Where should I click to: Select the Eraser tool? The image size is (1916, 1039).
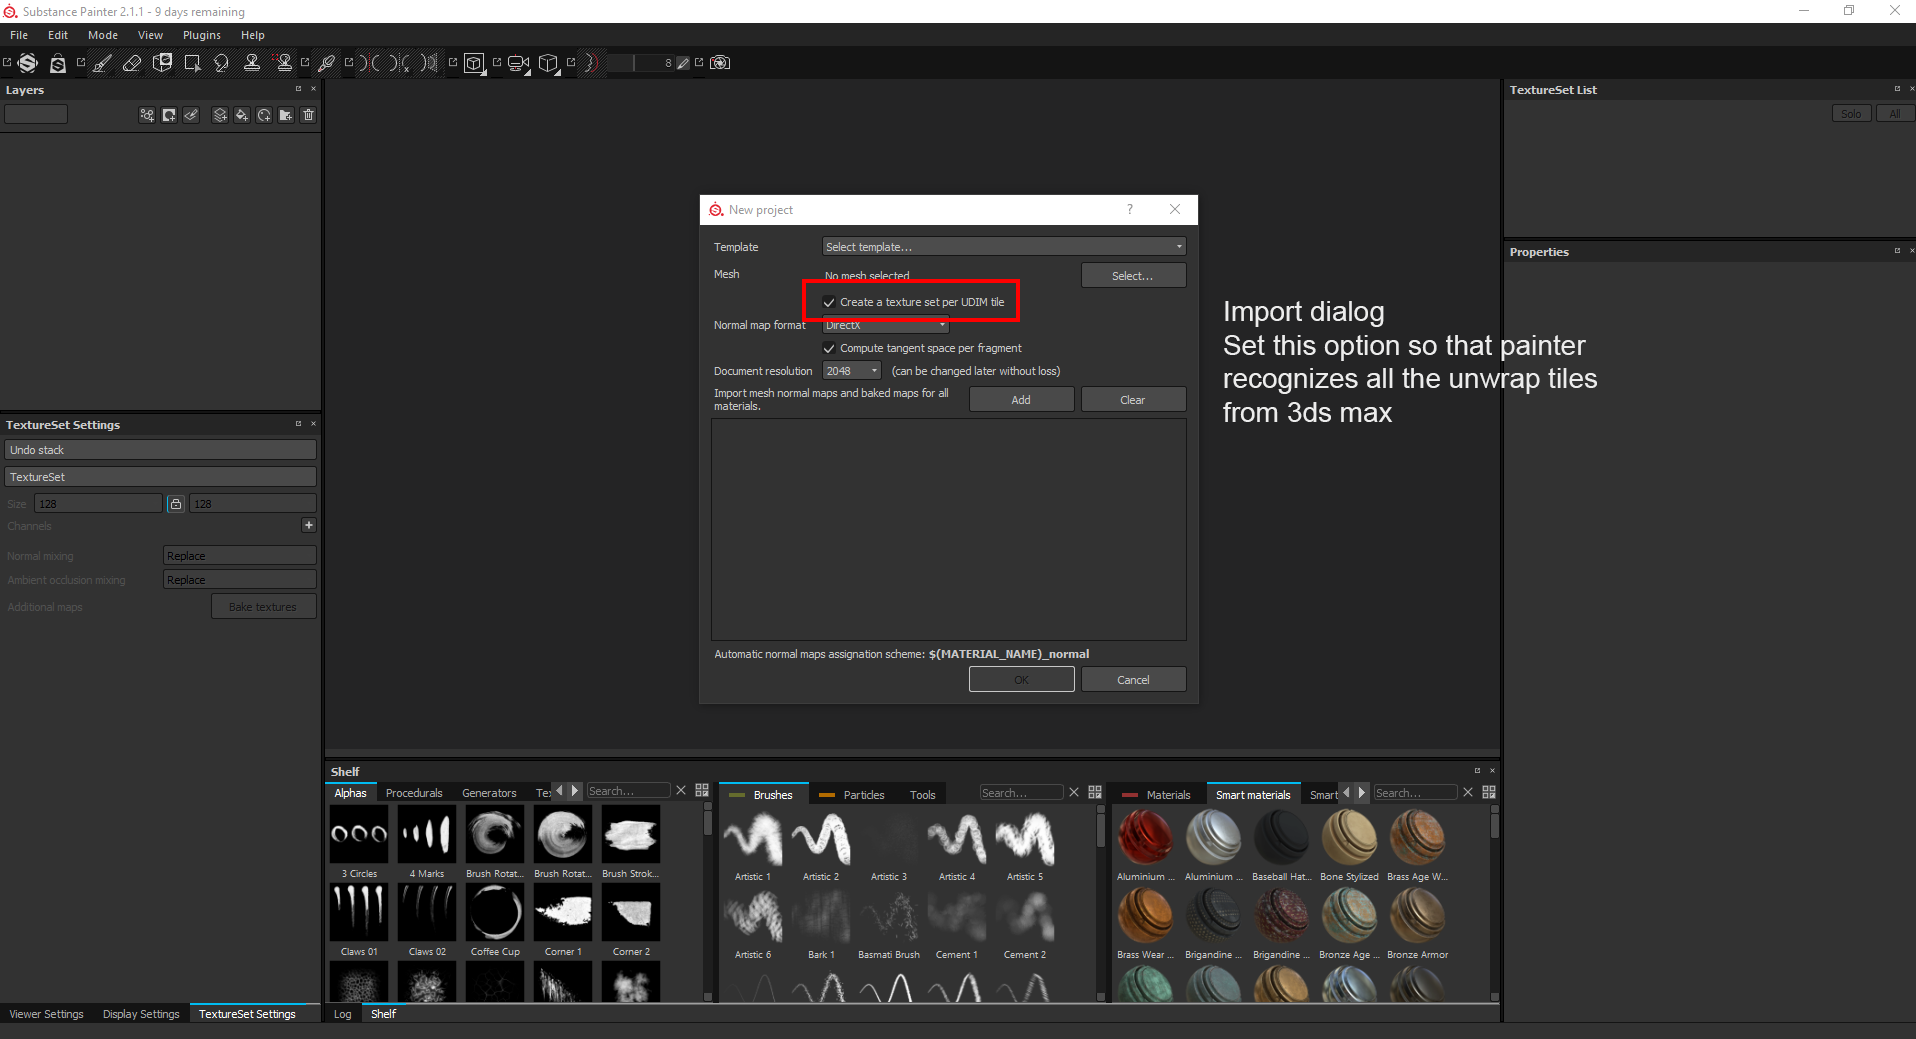point(132,63)
